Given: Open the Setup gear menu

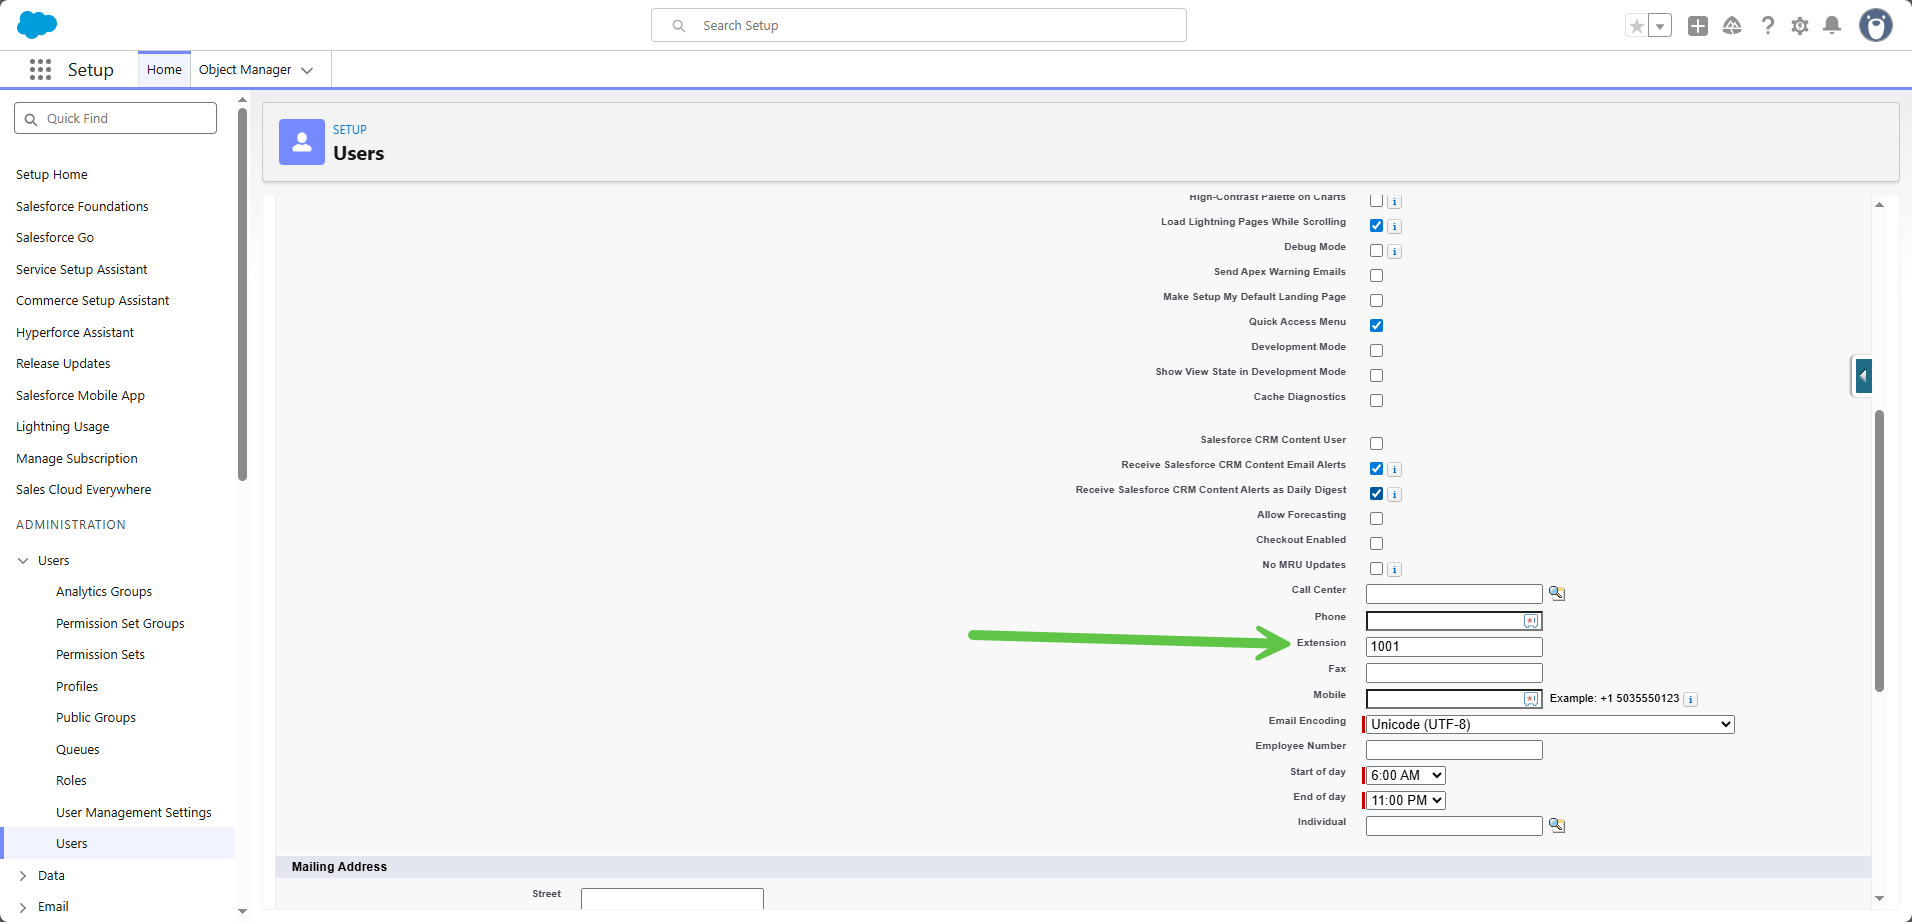Looking at the screenshot, I should (1799, 26).
